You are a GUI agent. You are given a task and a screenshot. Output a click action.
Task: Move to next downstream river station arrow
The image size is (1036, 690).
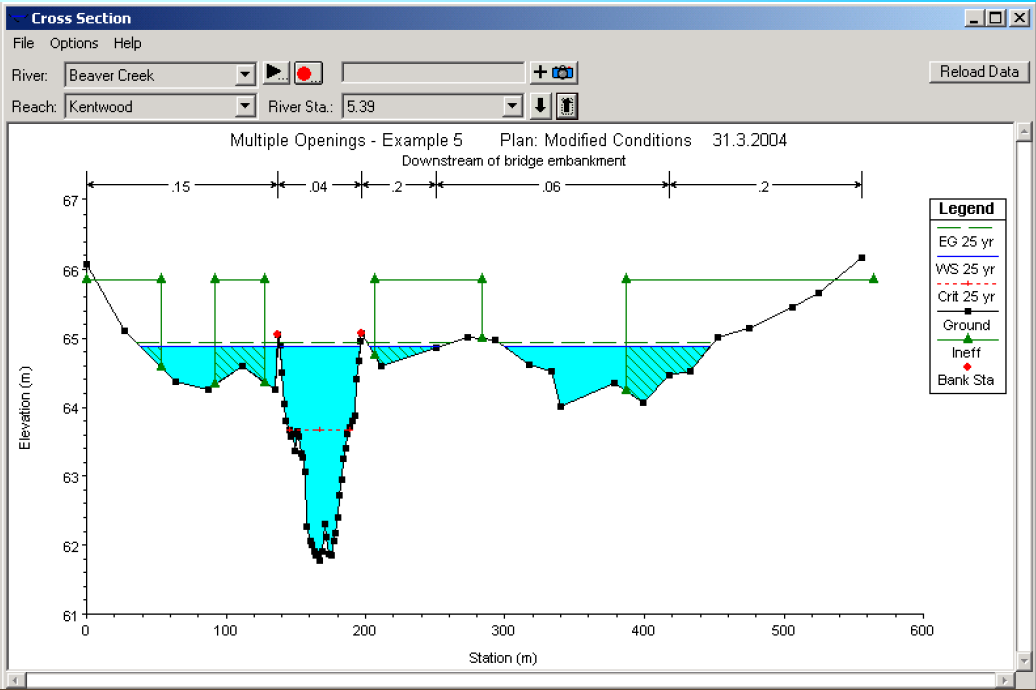pyautogui.click(x=540, y=106)
